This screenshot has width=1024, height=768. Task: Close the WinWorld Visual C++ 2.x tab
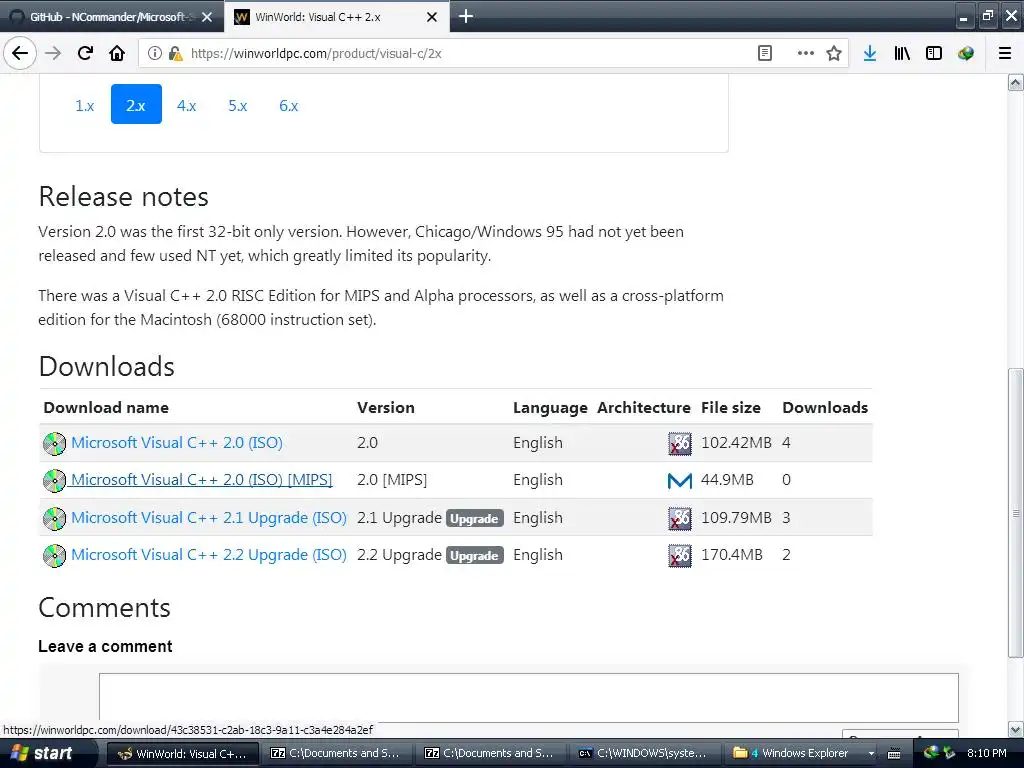click(432, 17)
